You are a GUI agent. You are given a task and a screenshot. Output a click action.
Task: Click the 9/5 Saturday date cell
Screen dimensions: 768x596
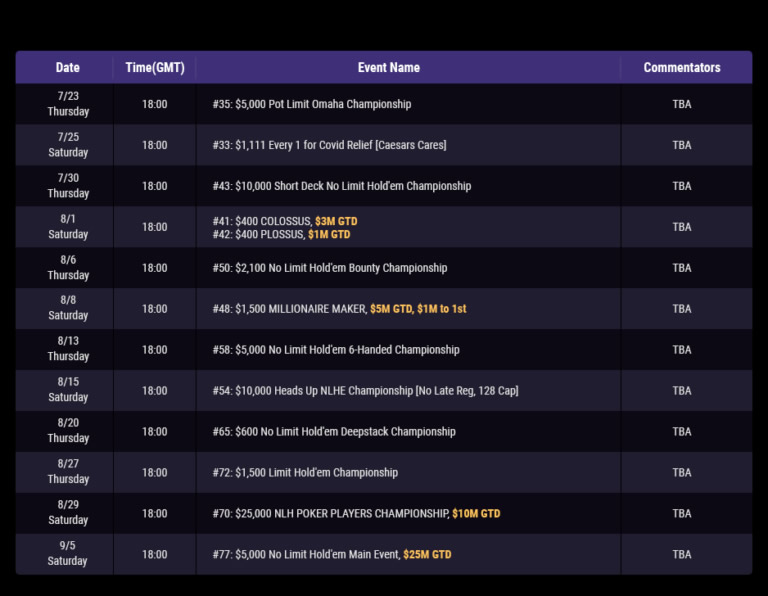(68, 554)
